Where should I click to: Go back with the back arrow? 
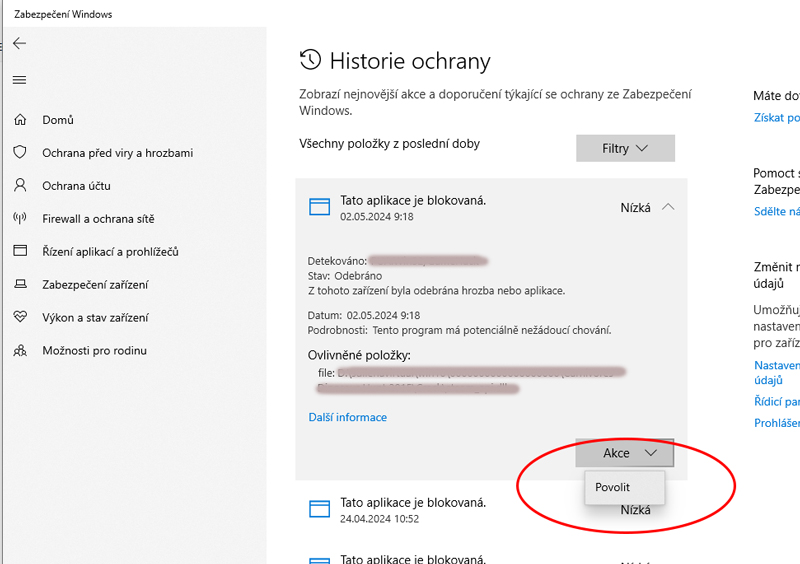tap(19, 43)
